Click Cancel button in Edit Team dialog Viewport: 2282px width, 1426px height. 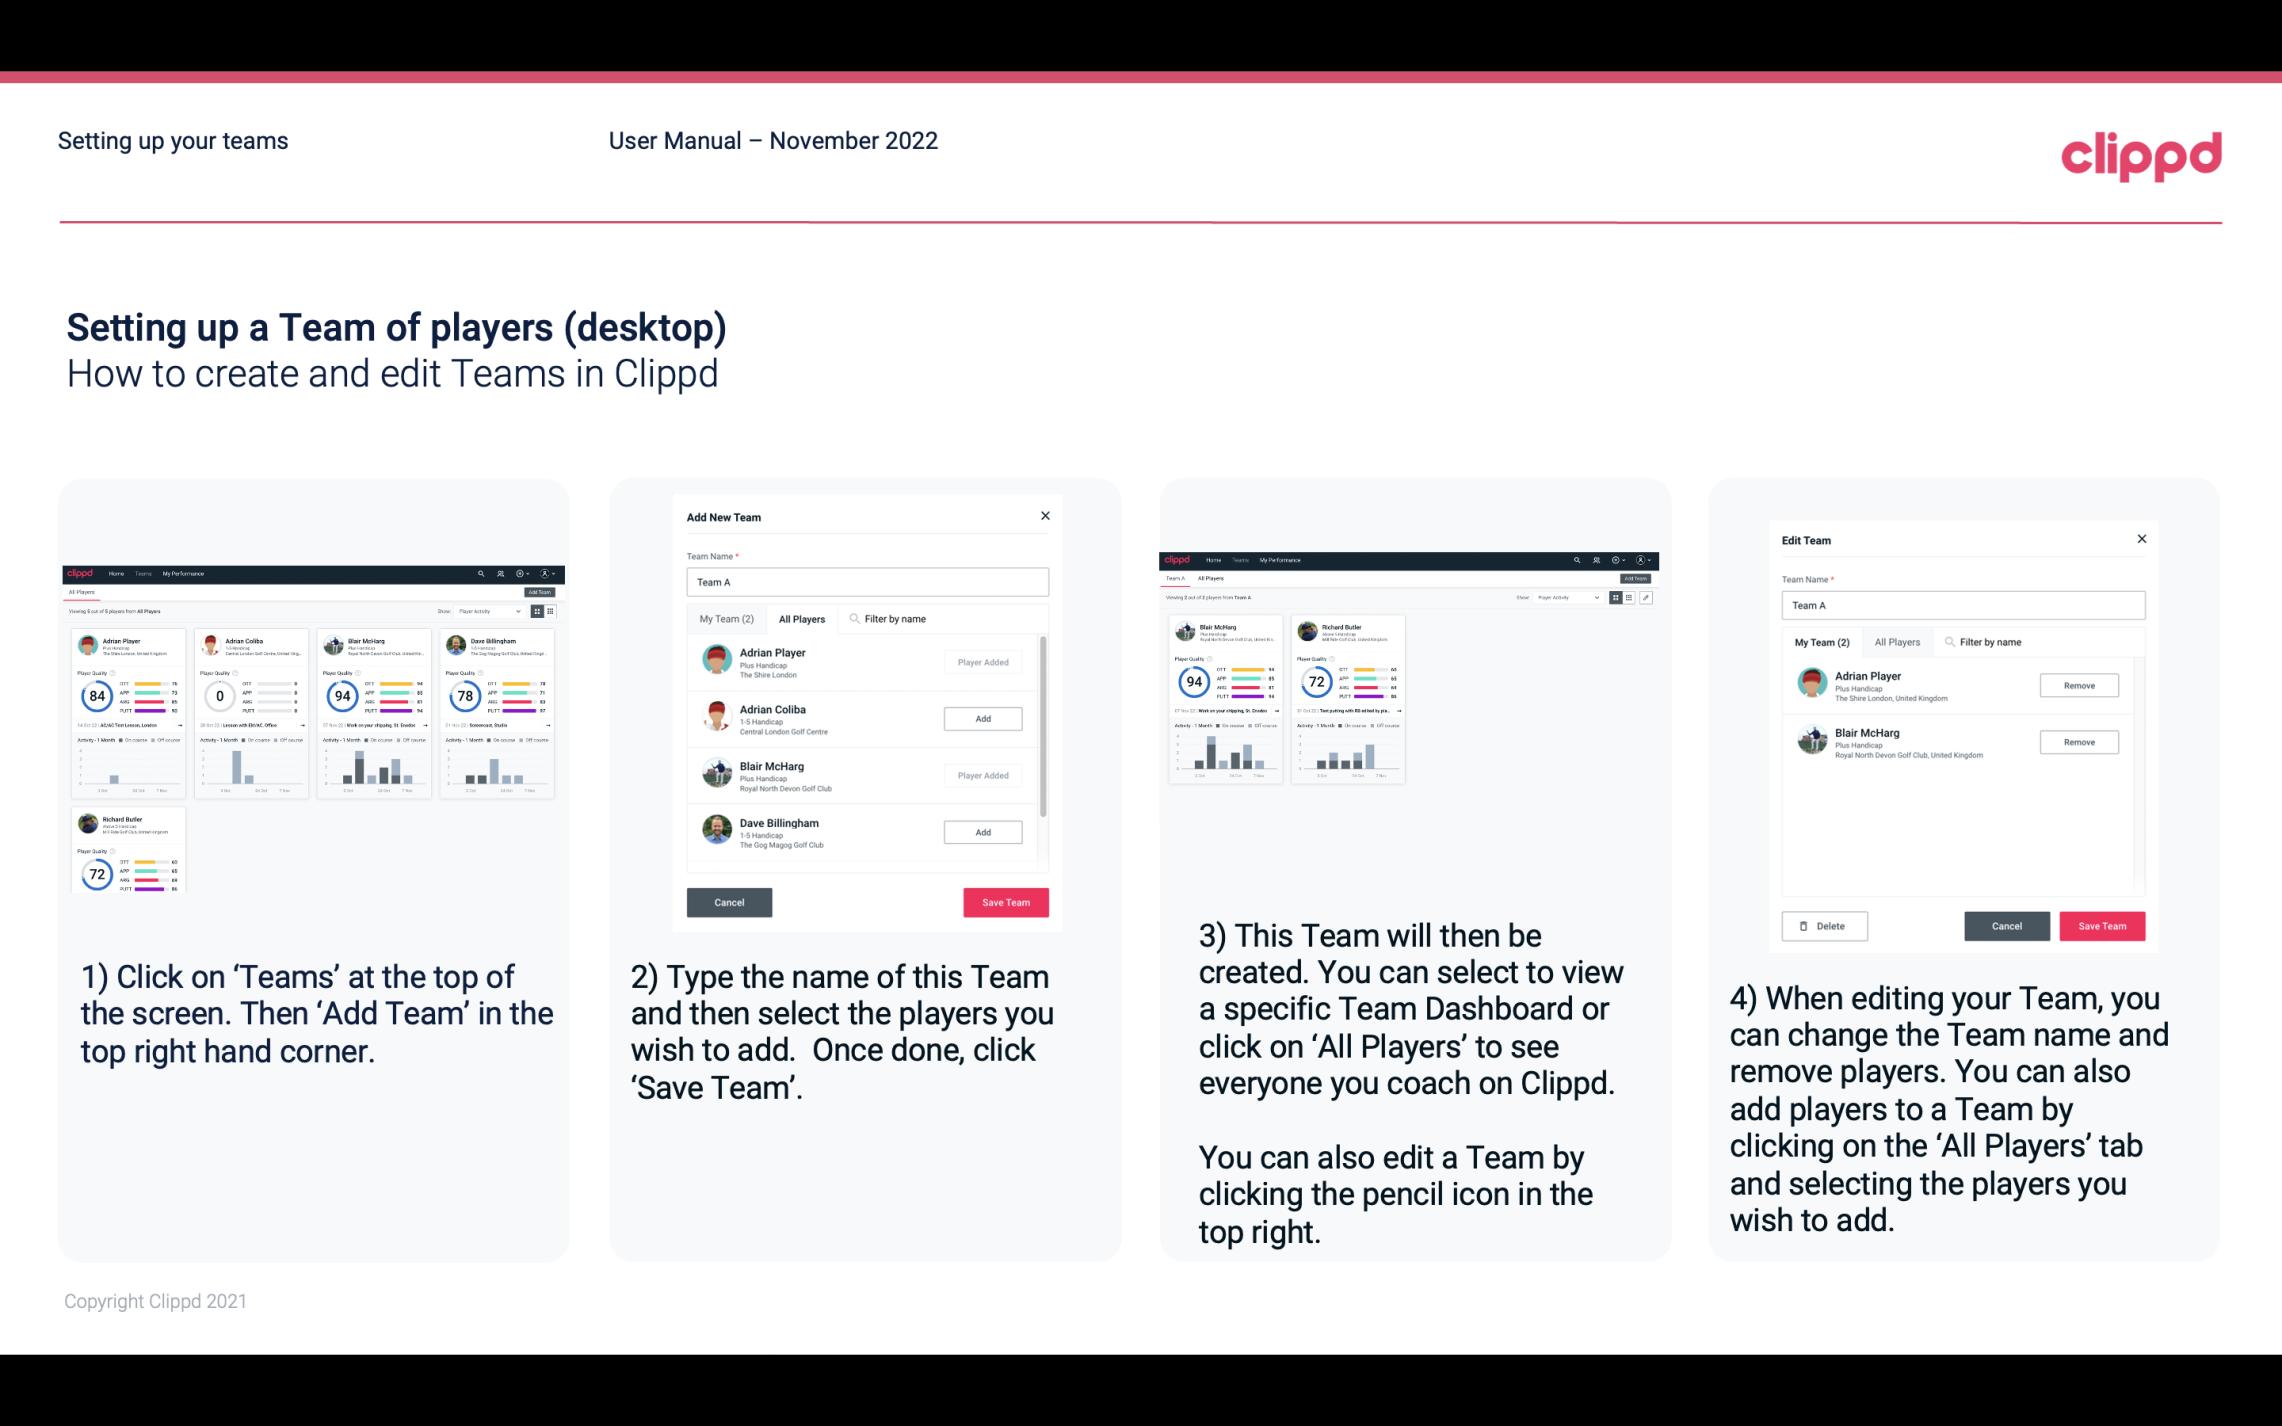click(2008, 925)
